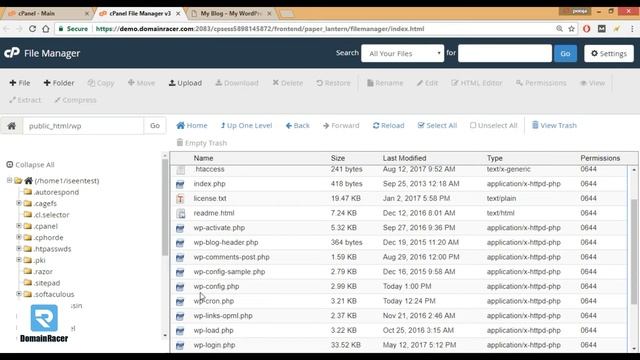Click the Edit toolbar button
Viewport: 640px width, 360px height.
pos(427,83)
